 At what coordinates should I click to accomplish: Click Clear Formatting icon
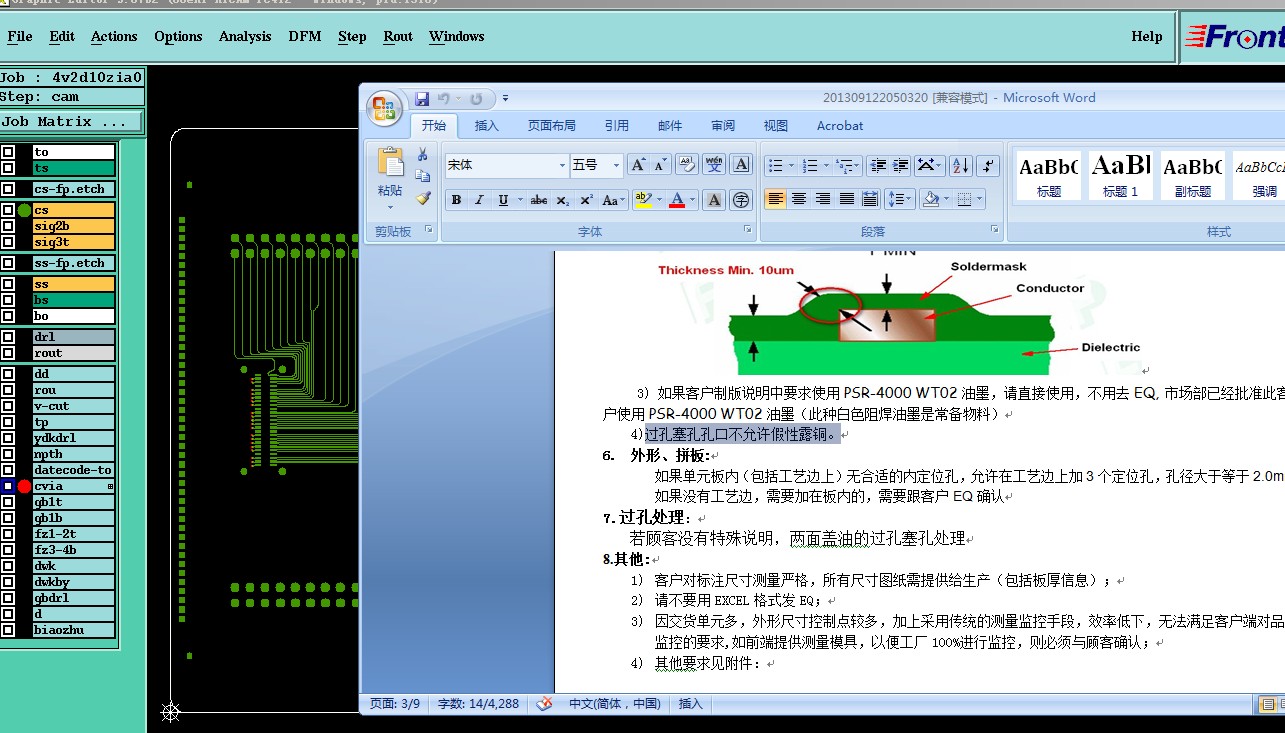click(686, 165)
